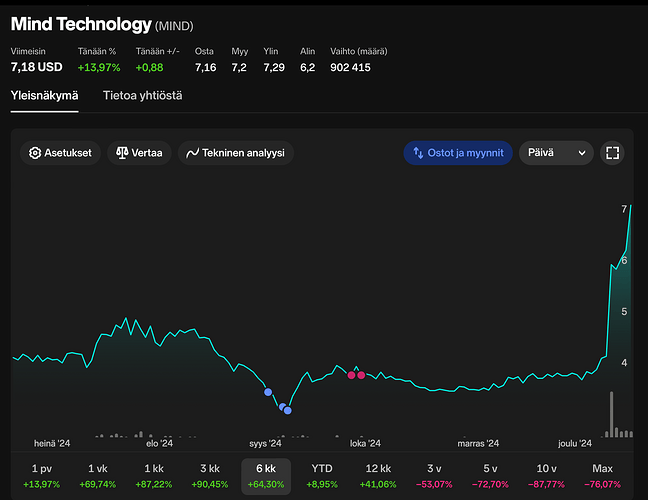The height and width of the screenshot is (500, 648).
Task: Select the 3 v time range
Action: [x=434, y=476]
